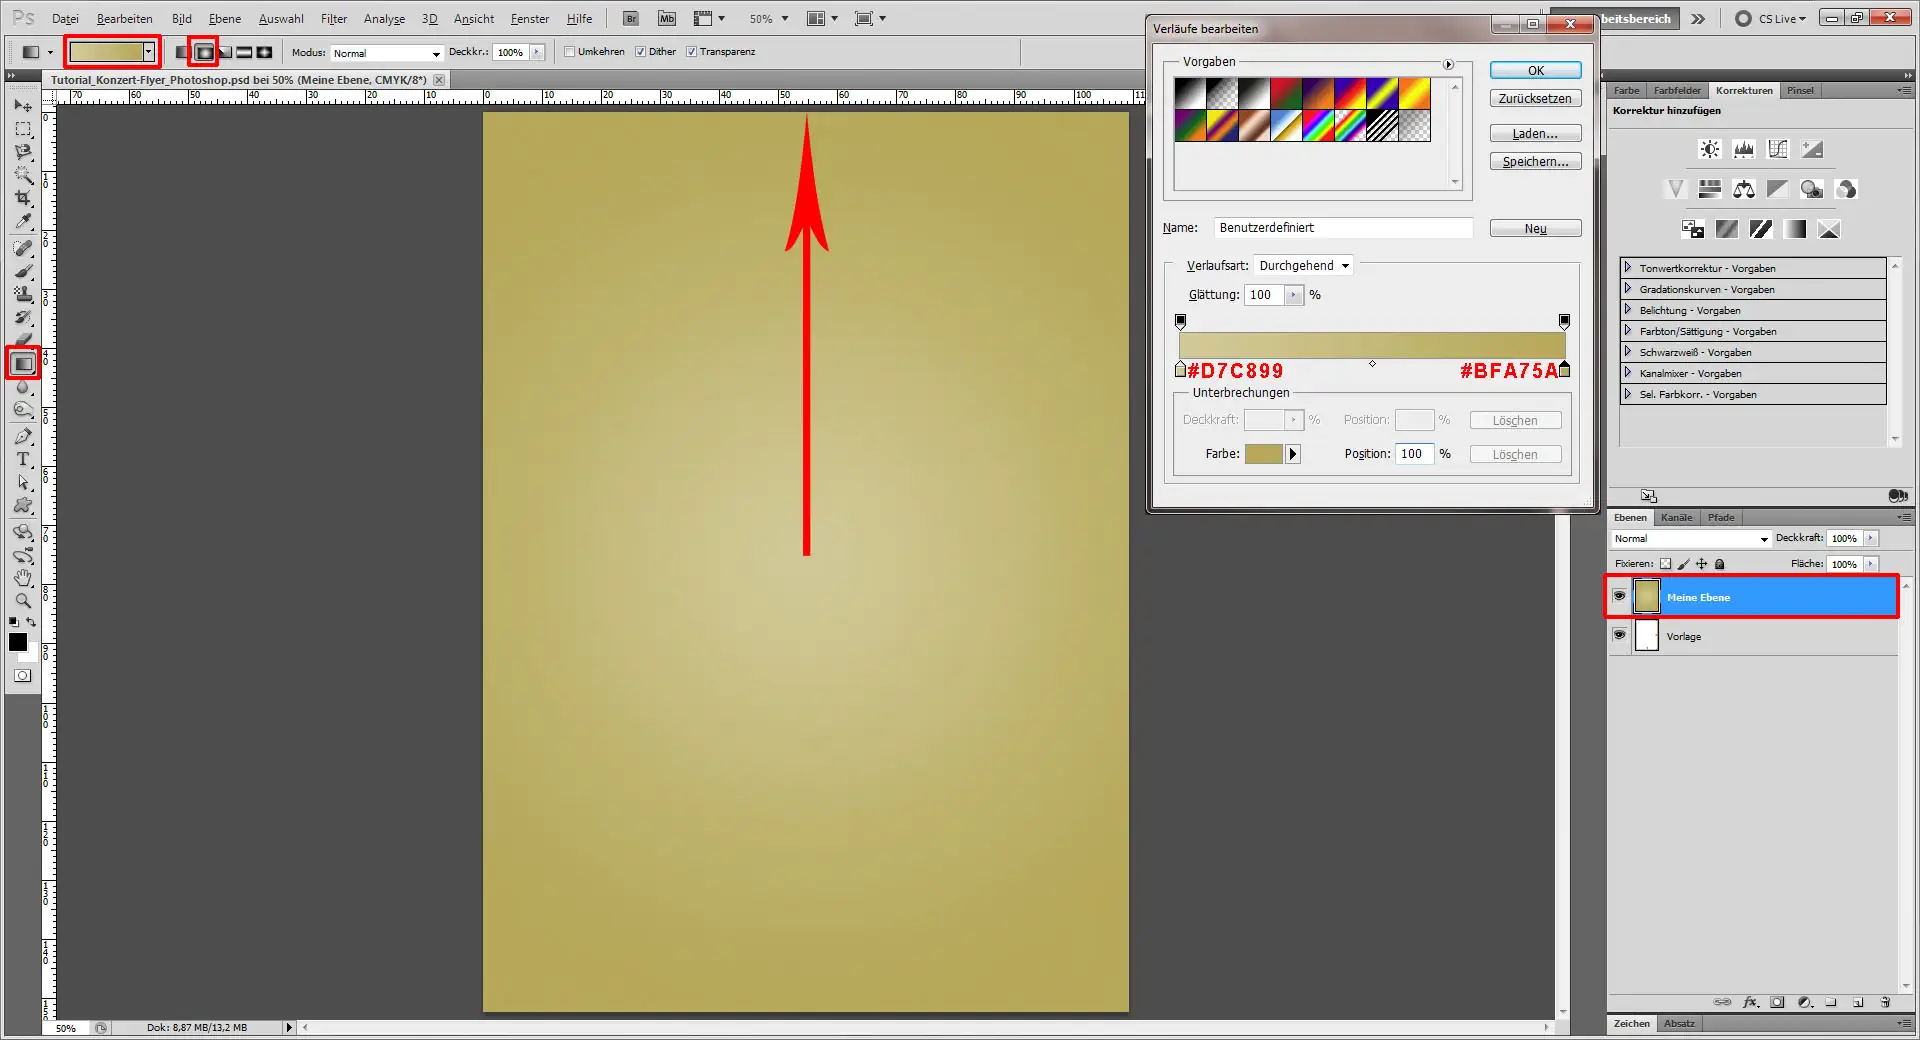Image resolution: width=1920 pixels, height=1040 pixels.
Task: Click the layer styles fx icon
Action: 1750,1003
